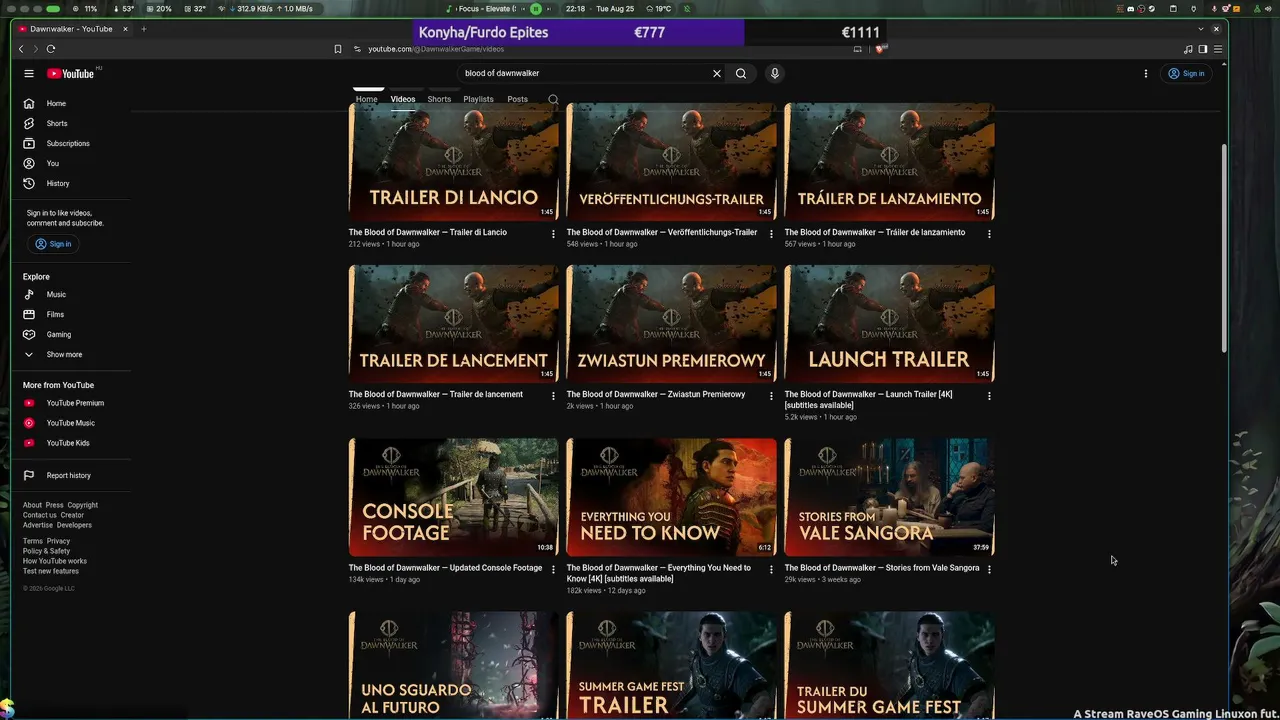Open the Everything You Need to Know title
1280x720 pixels.
point(659,573)
